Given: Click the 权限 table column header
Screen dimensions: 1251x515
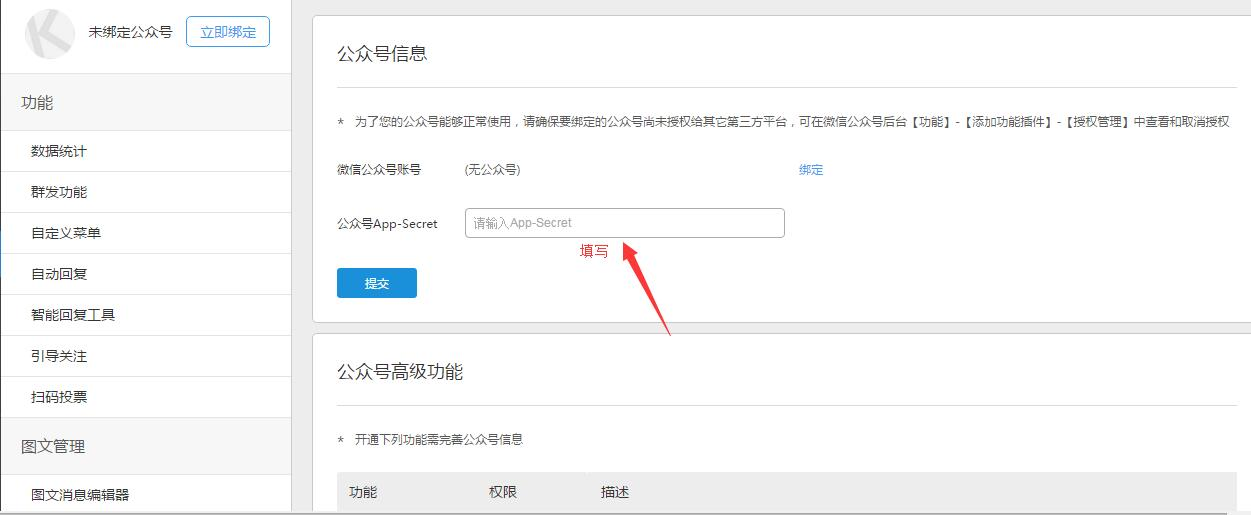Looking at the screenshot, I should tap(503, 492).
